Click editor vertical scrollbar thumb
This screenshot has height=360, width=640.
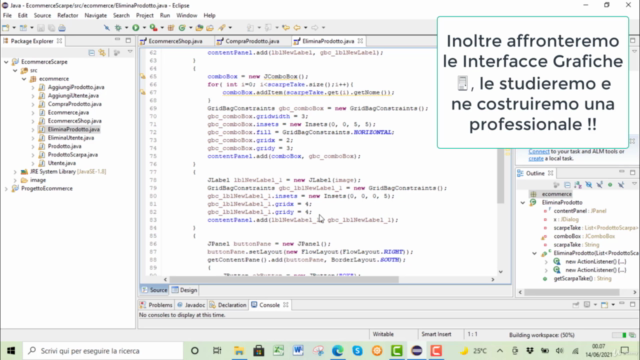click(501, 176)
